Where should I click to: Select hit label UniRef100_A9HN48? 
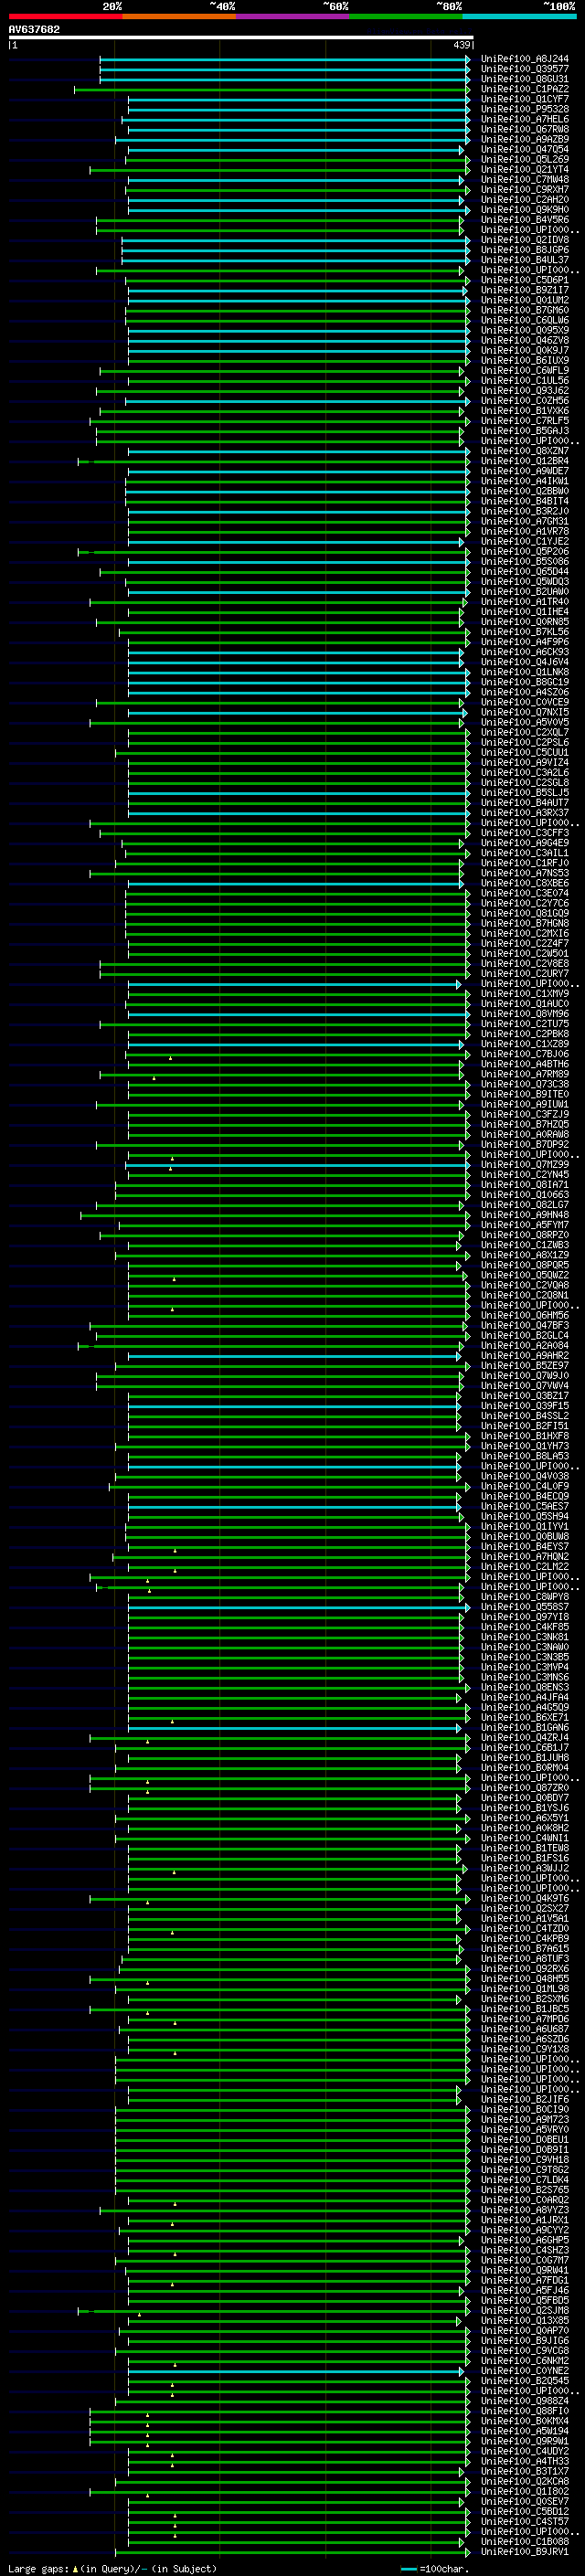[x=525, y=1215]
